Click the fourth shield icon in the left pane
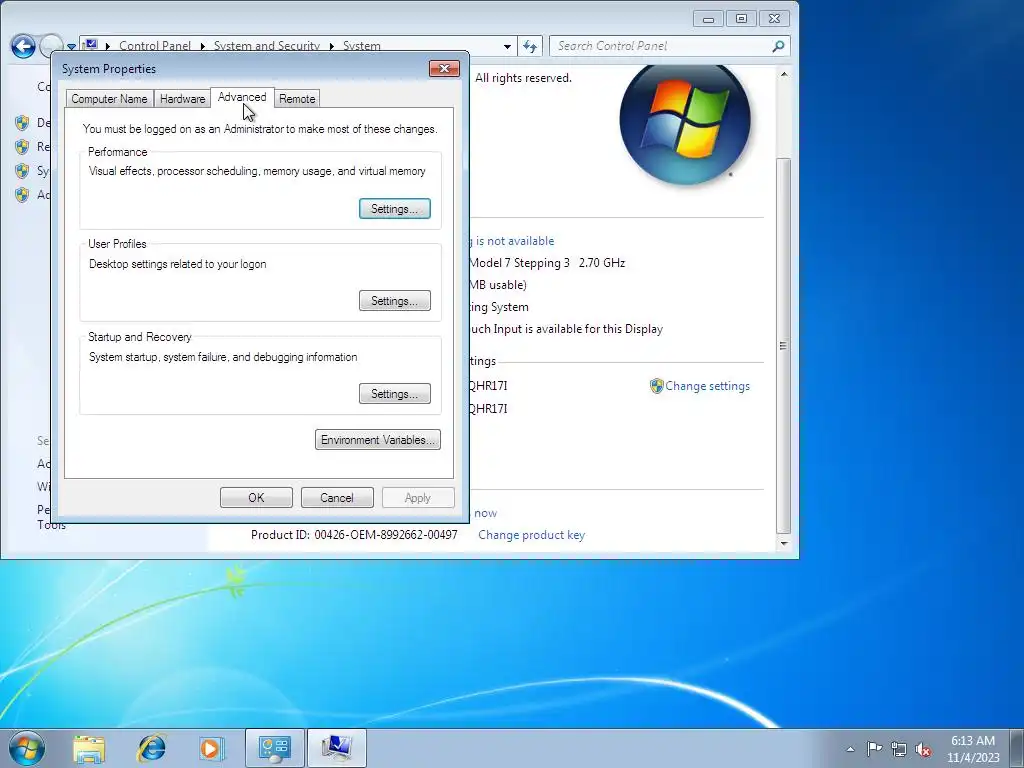Image resolution: width=1024 pixels, height=768 pixels. 22,195
